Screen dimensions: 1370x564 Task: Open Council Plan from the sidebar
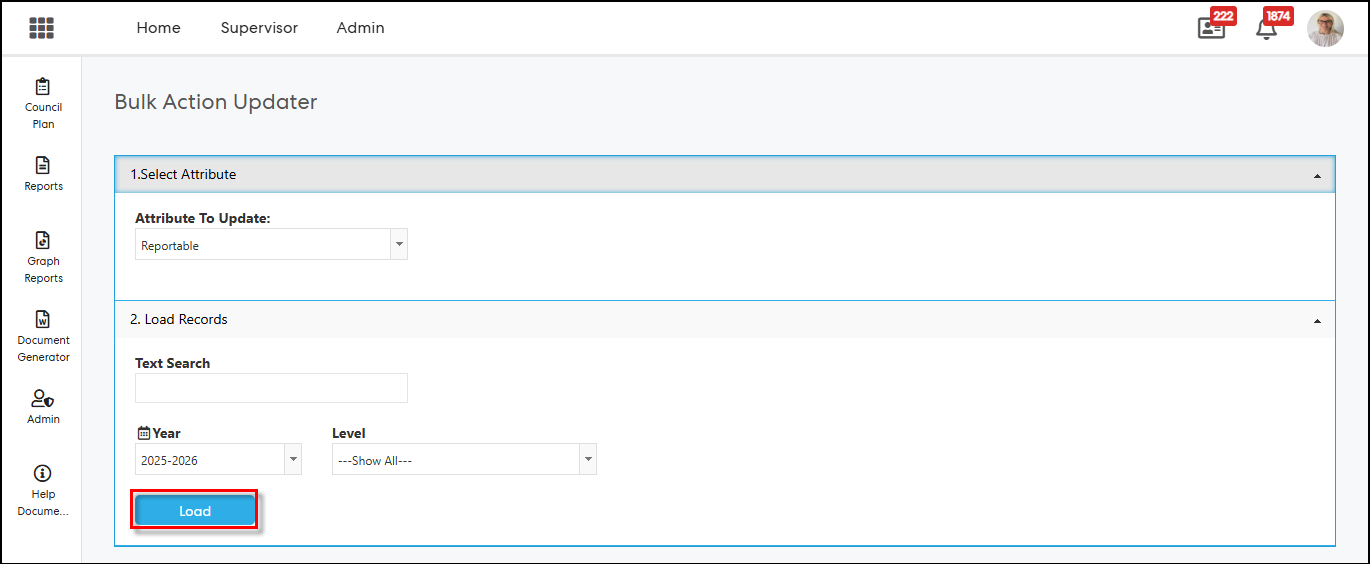[43, 103]
